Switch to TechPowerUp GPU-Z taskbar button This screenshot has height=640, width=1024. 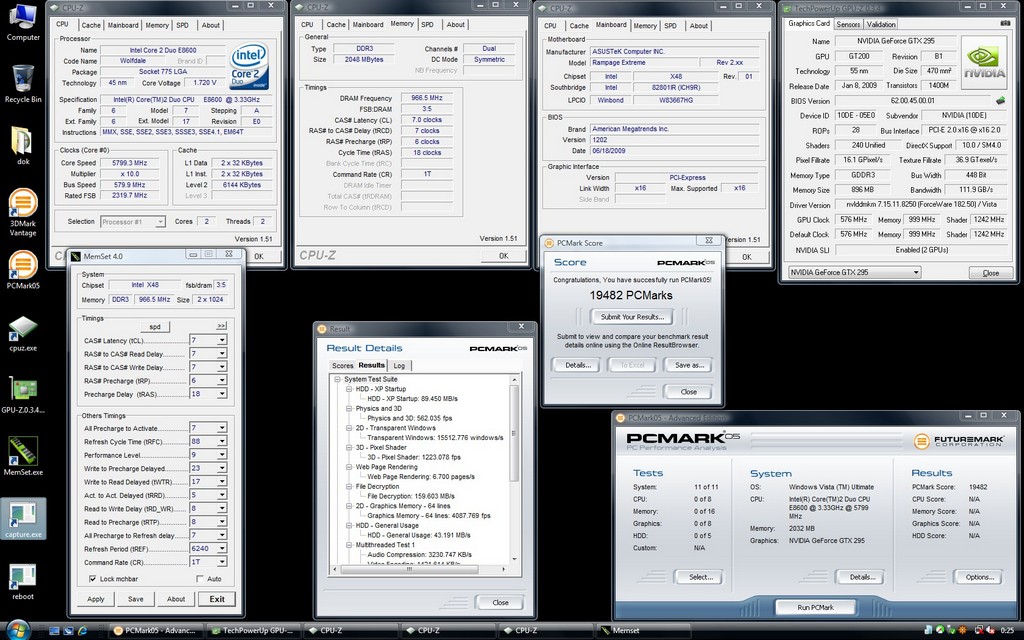coord(253,630)
